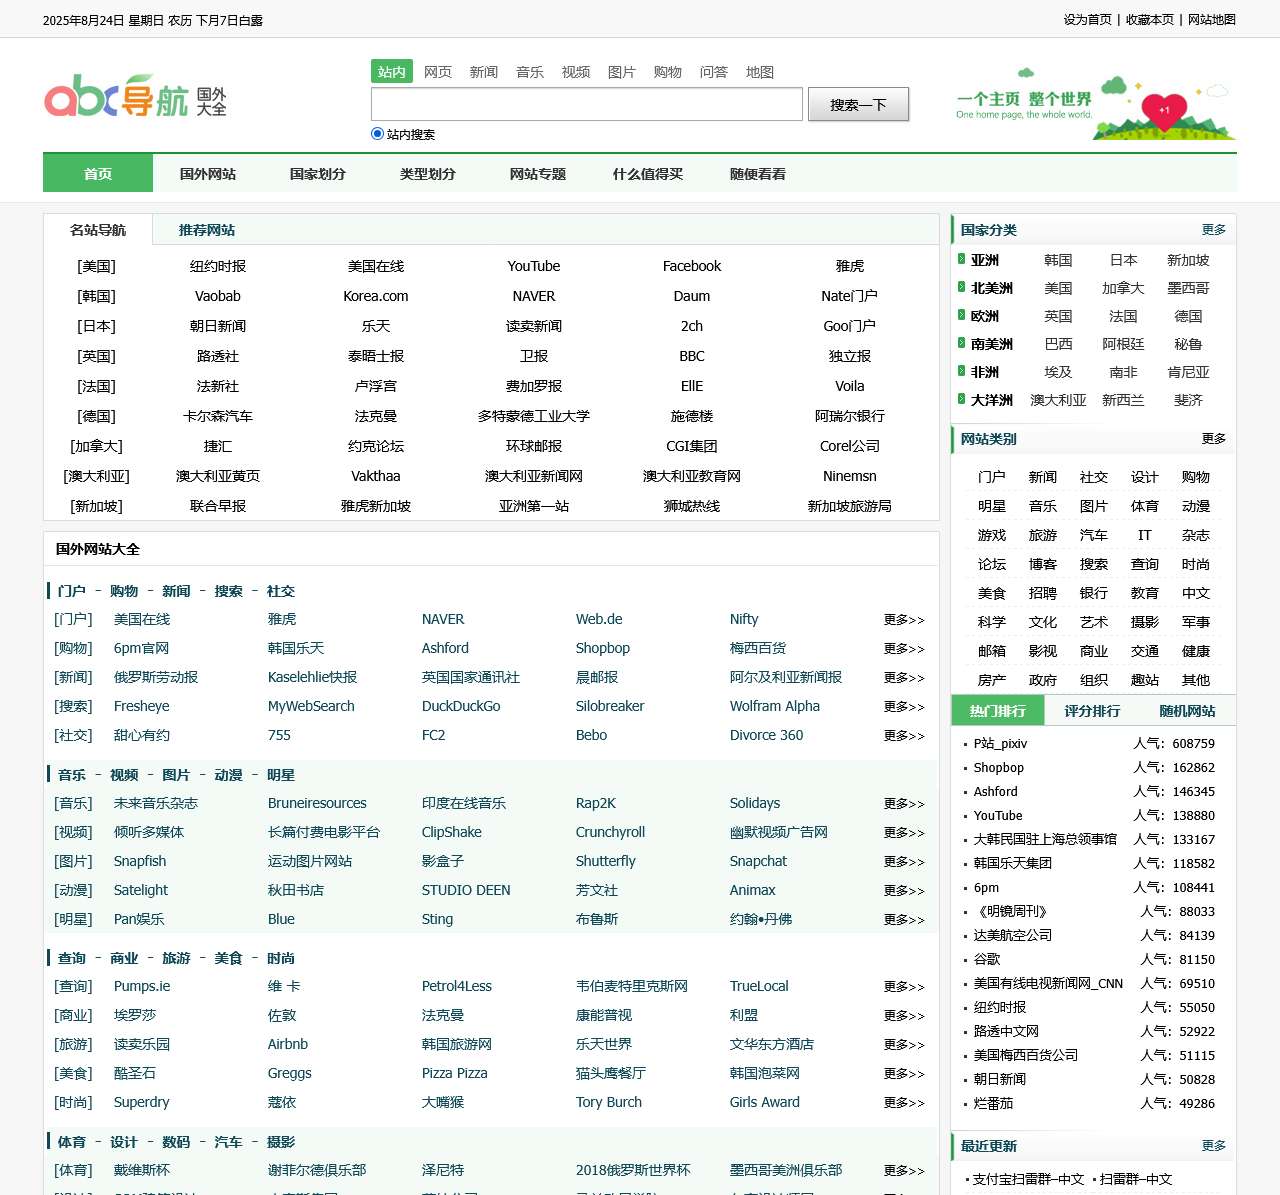The width and height of the screenshot is (1280, 1195).
Task: Select the 音乐 search tab
Action: (530, 72)
